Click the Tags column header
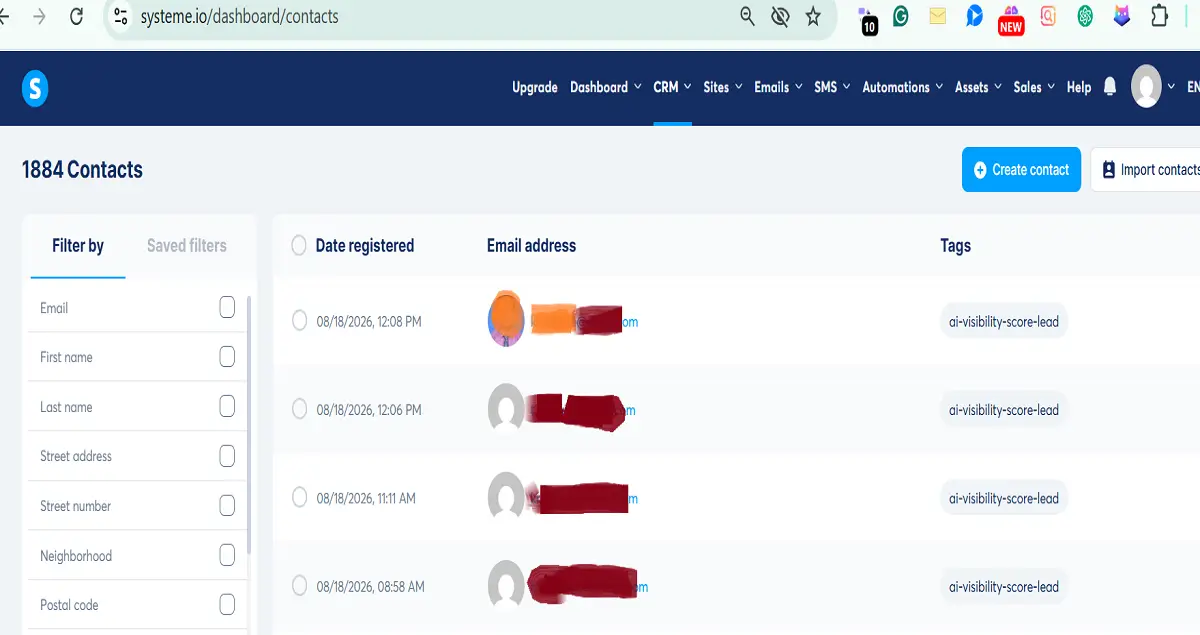 pos(955,245)
